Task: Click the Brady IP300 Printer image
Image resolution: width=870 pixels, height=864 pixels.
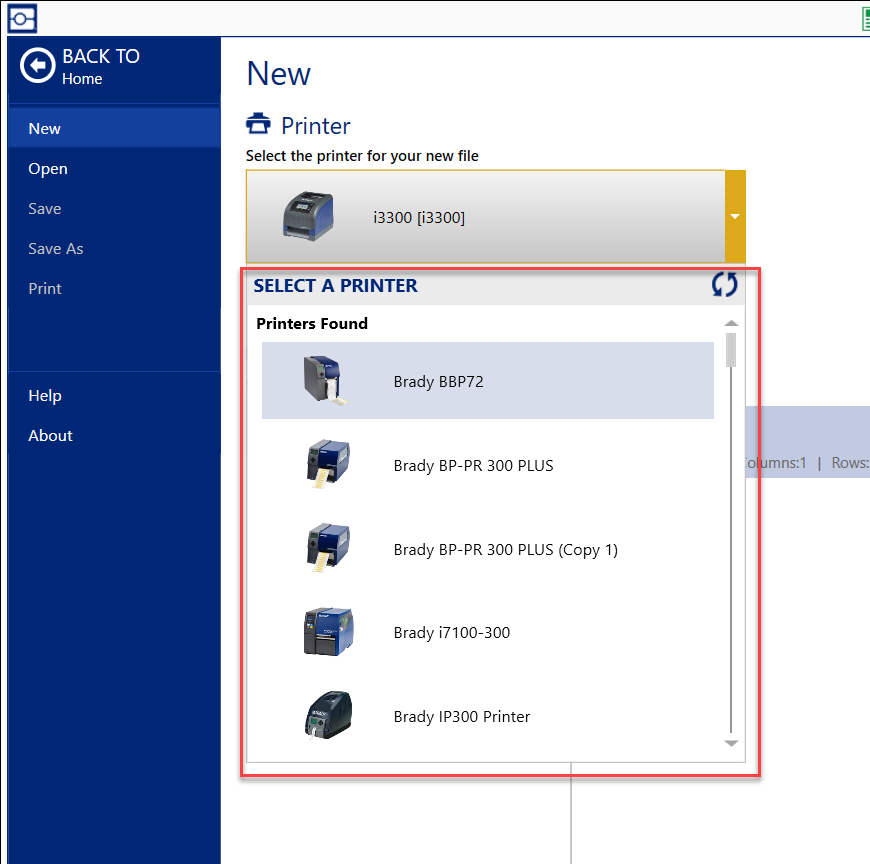Action: (x=328, y=716)
